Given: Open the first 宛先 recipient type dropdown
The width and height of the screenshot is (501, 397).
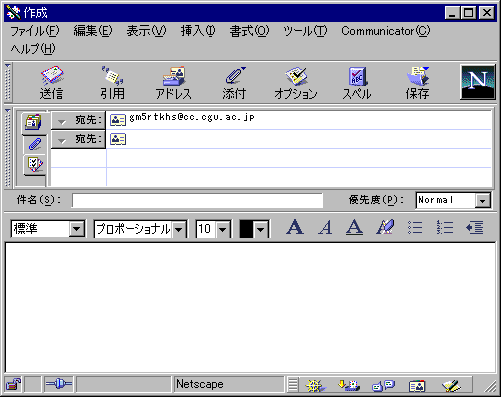Looking at the screenshot, I should pos(78,120).
